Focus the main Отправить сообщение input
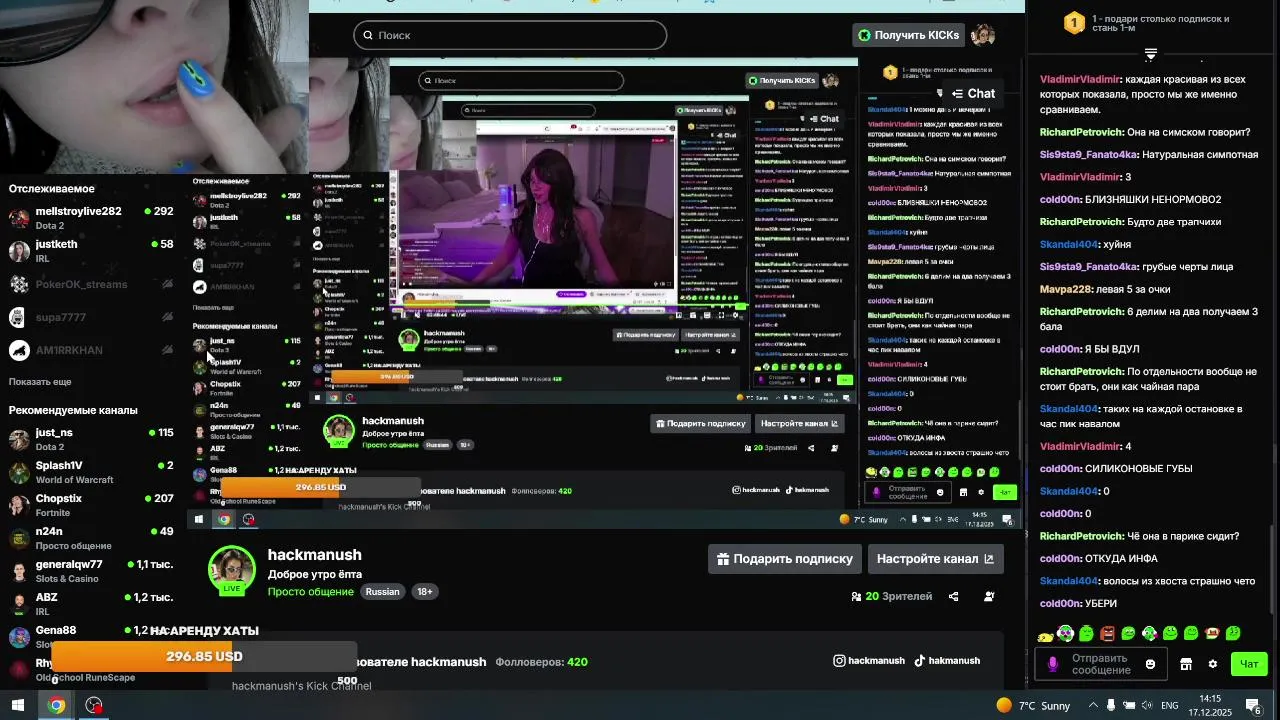 pos(1099,664)
